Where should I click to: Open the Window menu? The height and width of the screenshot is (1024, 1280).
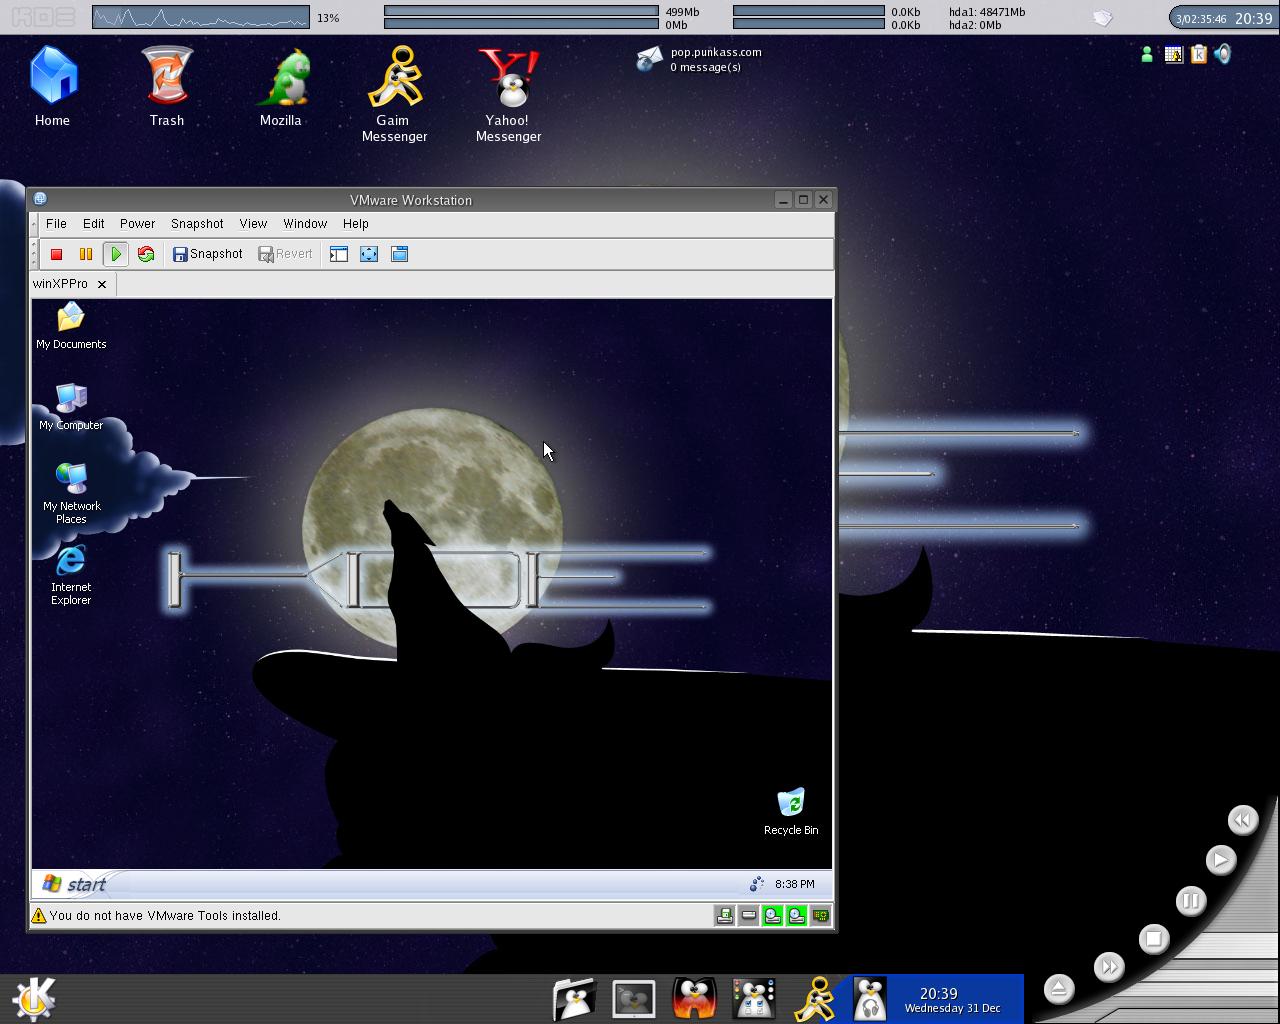click(305, 224)
